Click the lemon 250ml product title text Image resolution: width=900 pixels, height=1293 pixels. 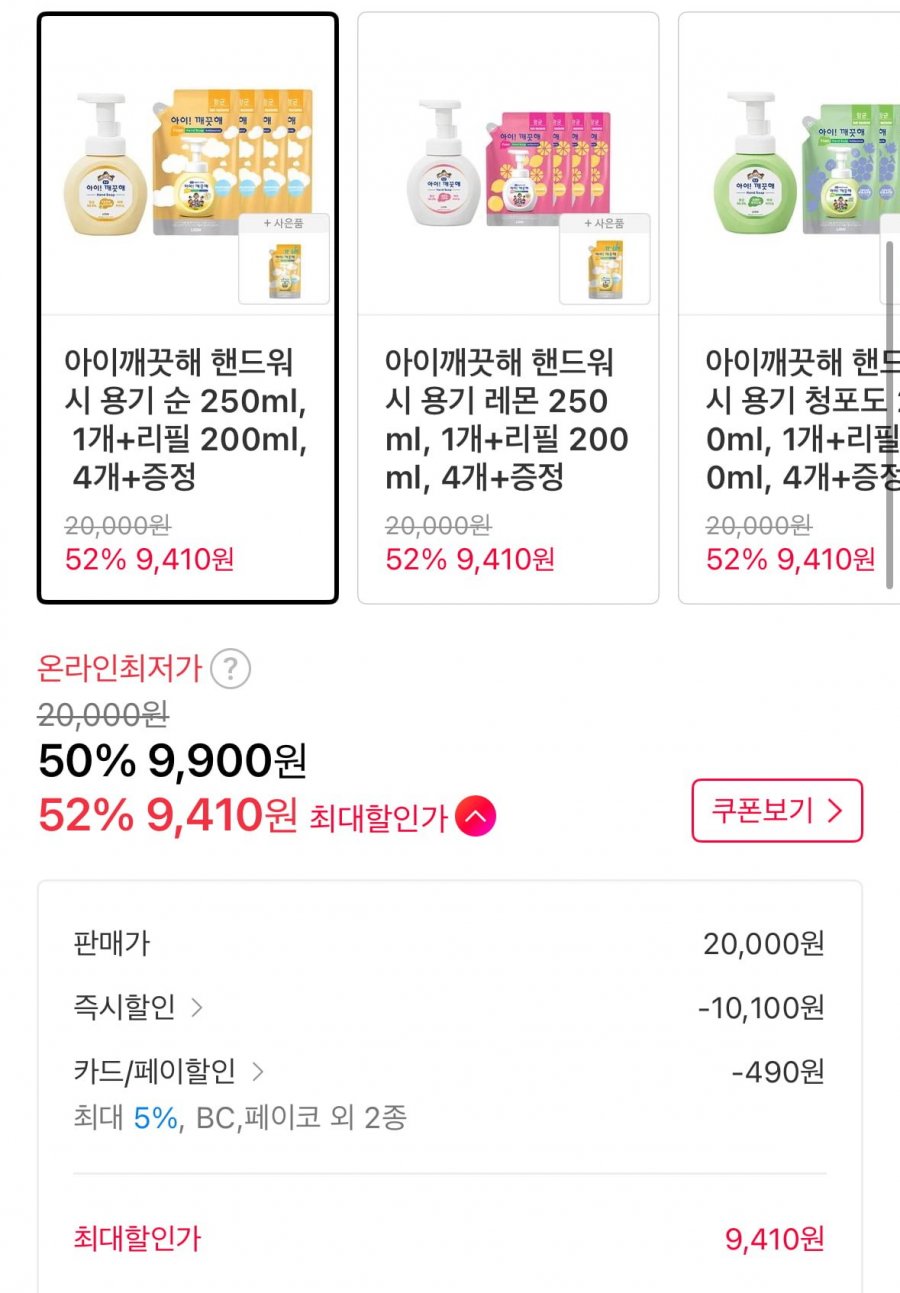click(x=506, y=419)
